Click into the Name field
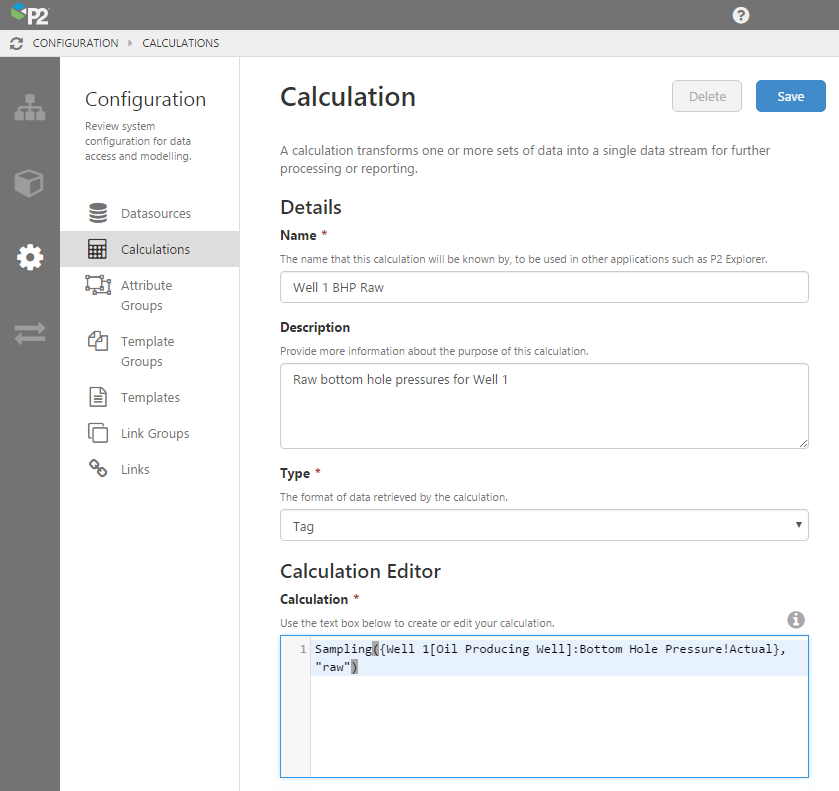Screen dimensions: 839x791 [x=544, y=287]
